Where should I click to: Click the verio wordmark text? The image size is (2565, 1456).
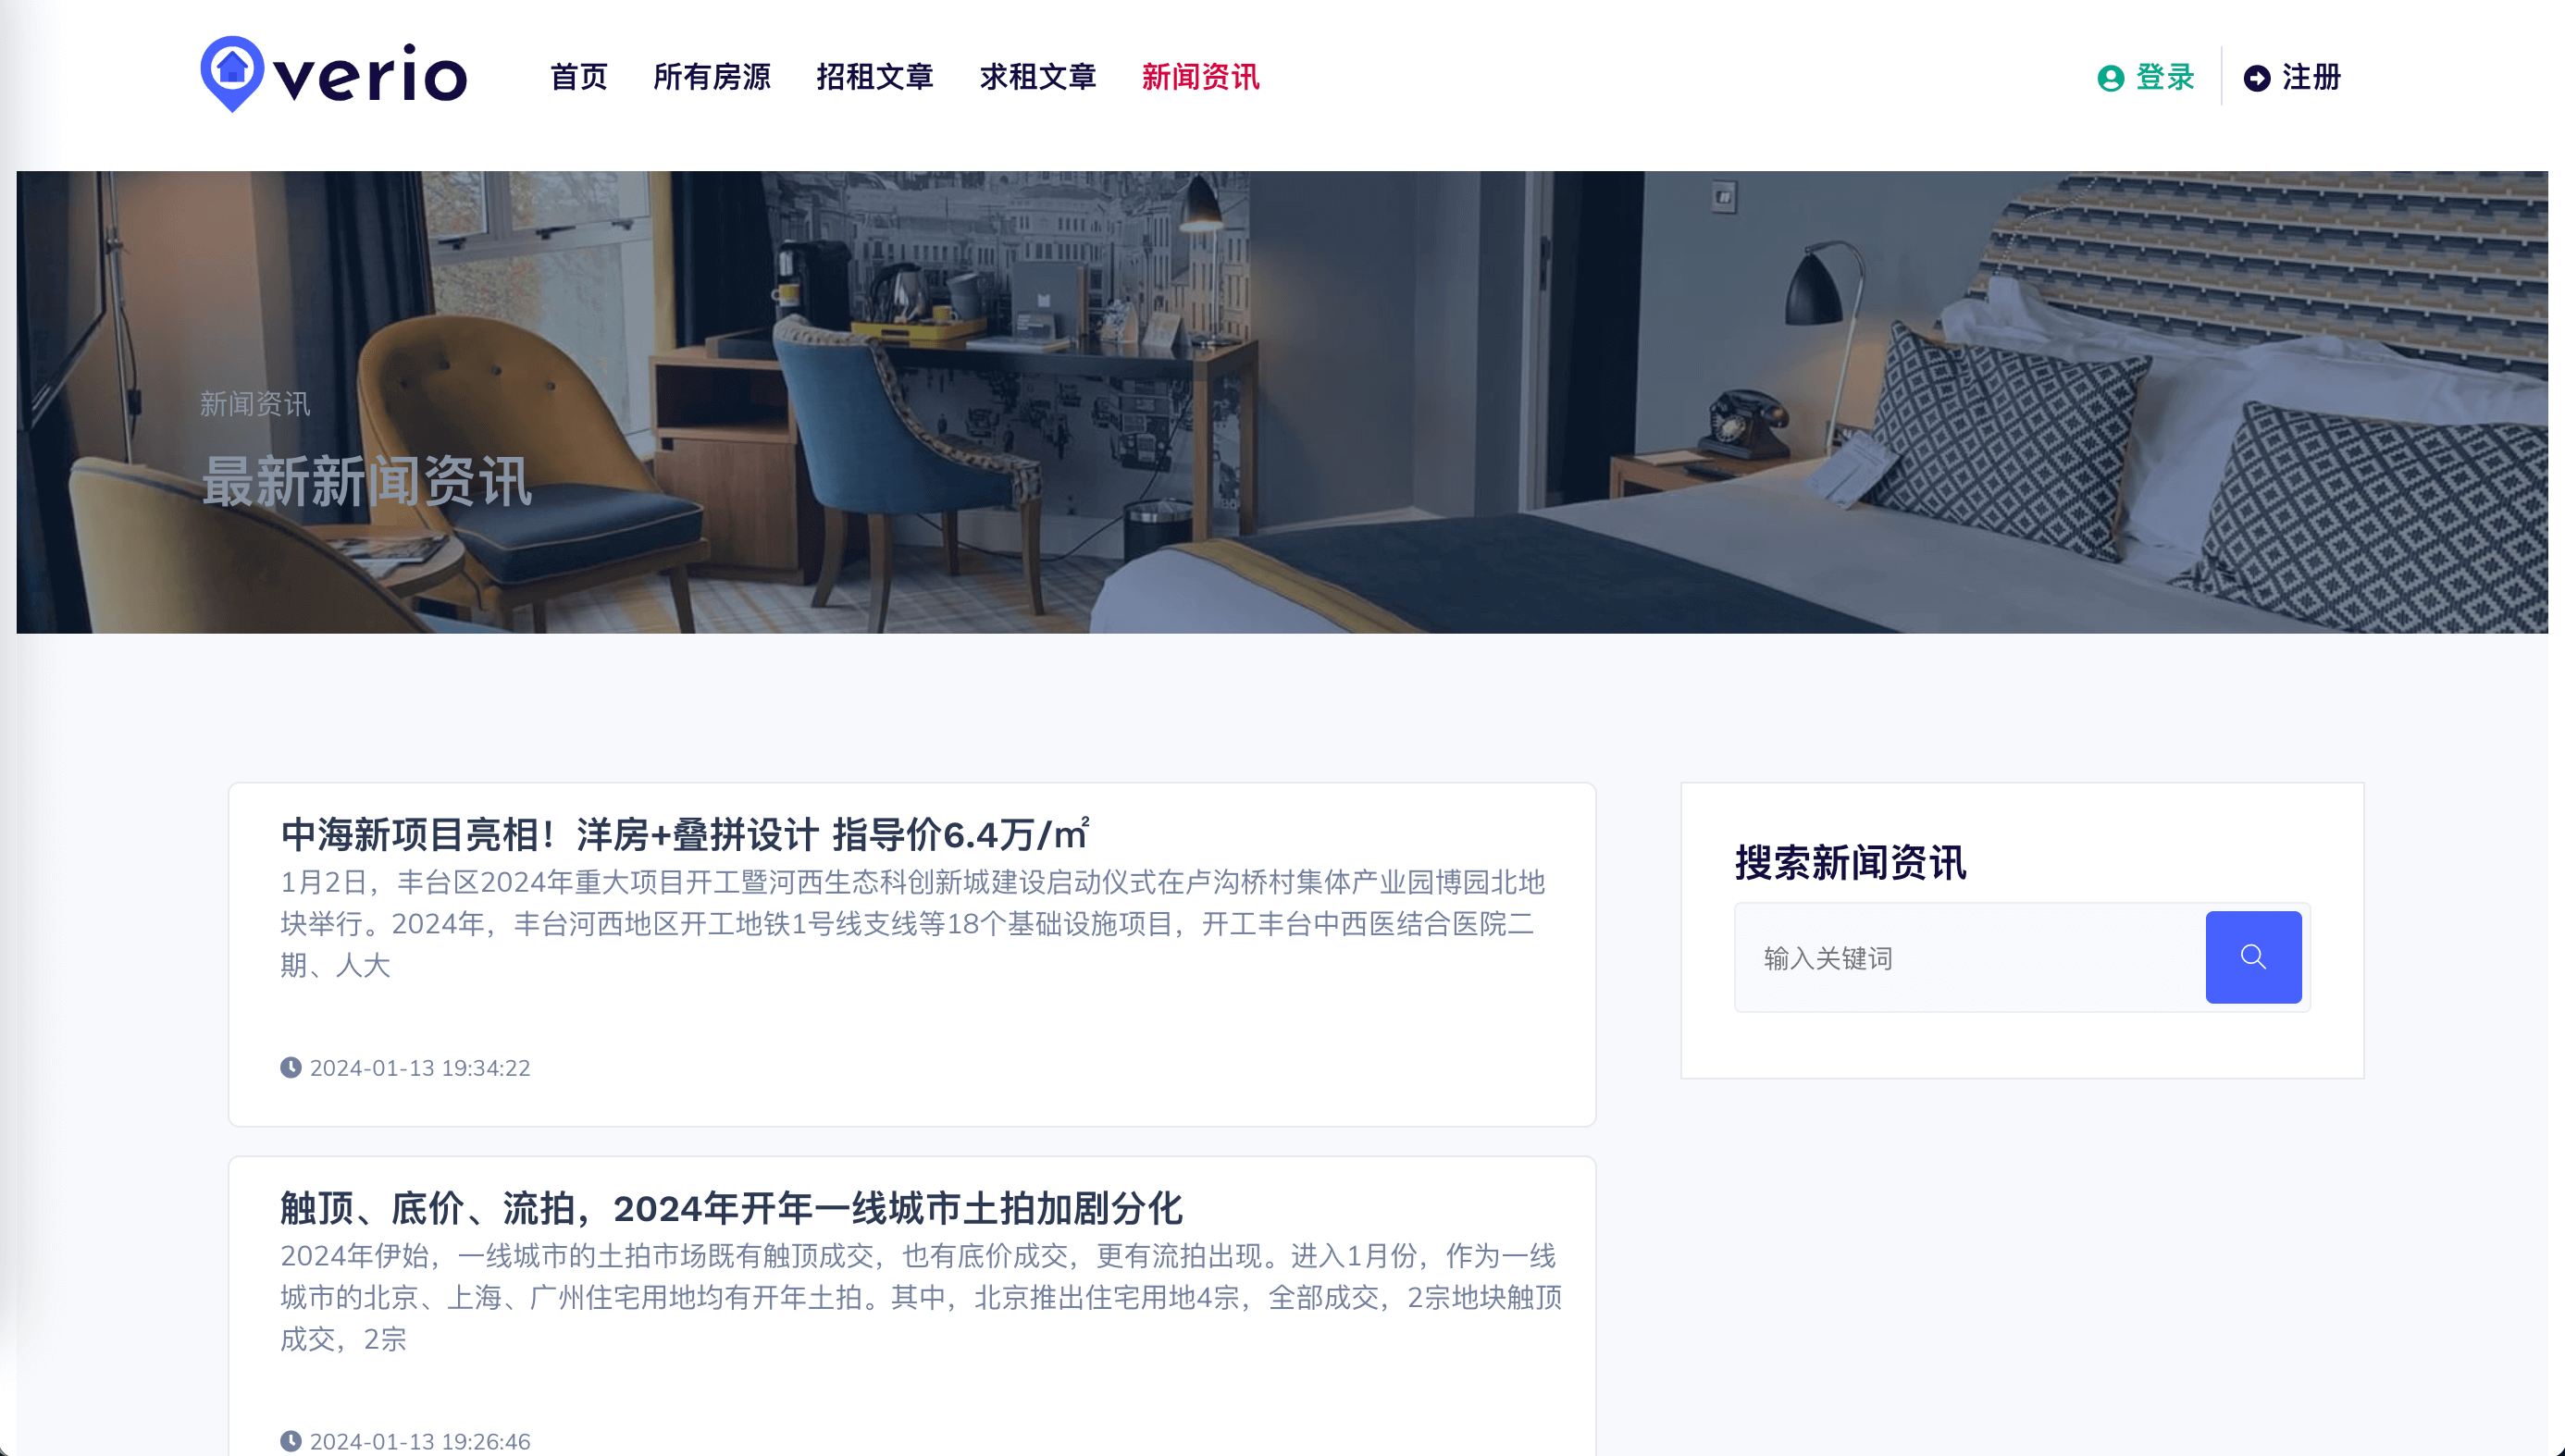tap(370, 74)
